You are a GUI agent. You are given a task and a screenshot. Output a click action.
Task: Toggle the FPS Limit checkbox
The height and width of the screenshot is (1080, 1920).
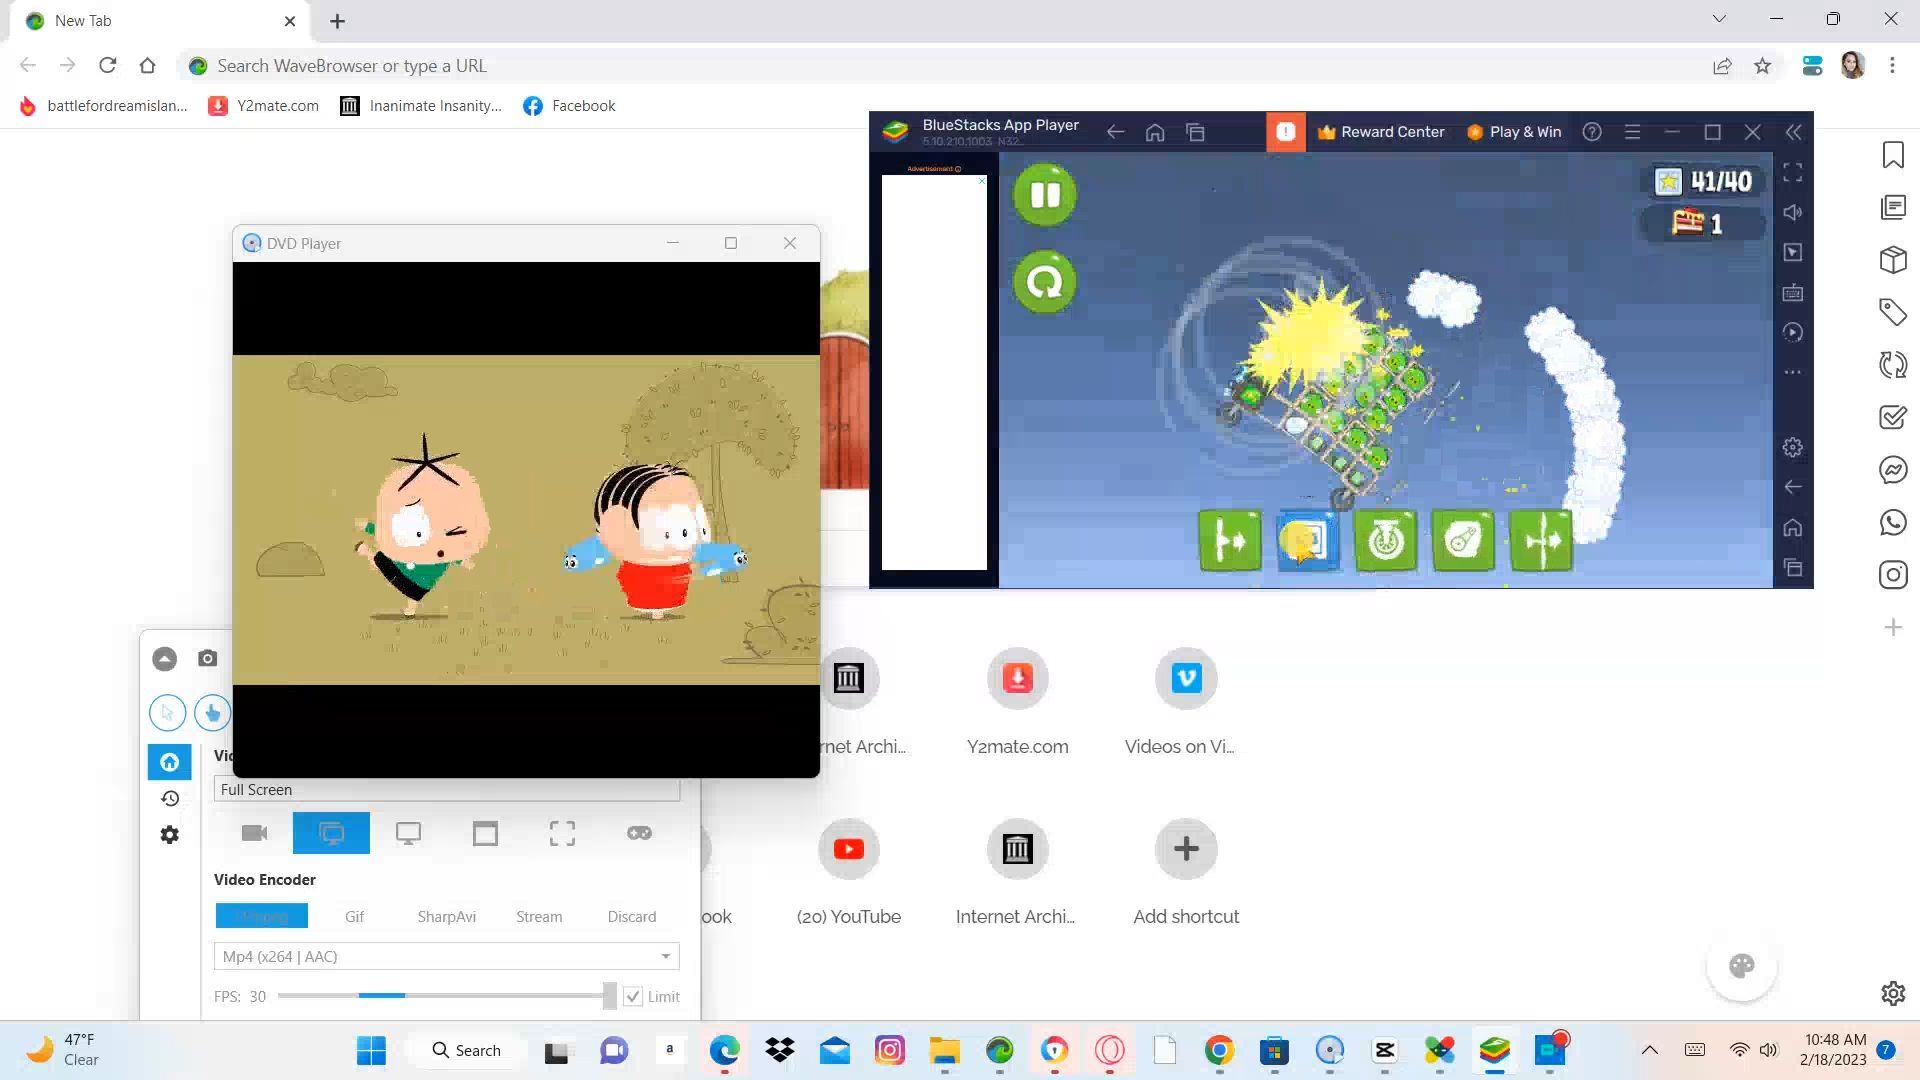633,996
